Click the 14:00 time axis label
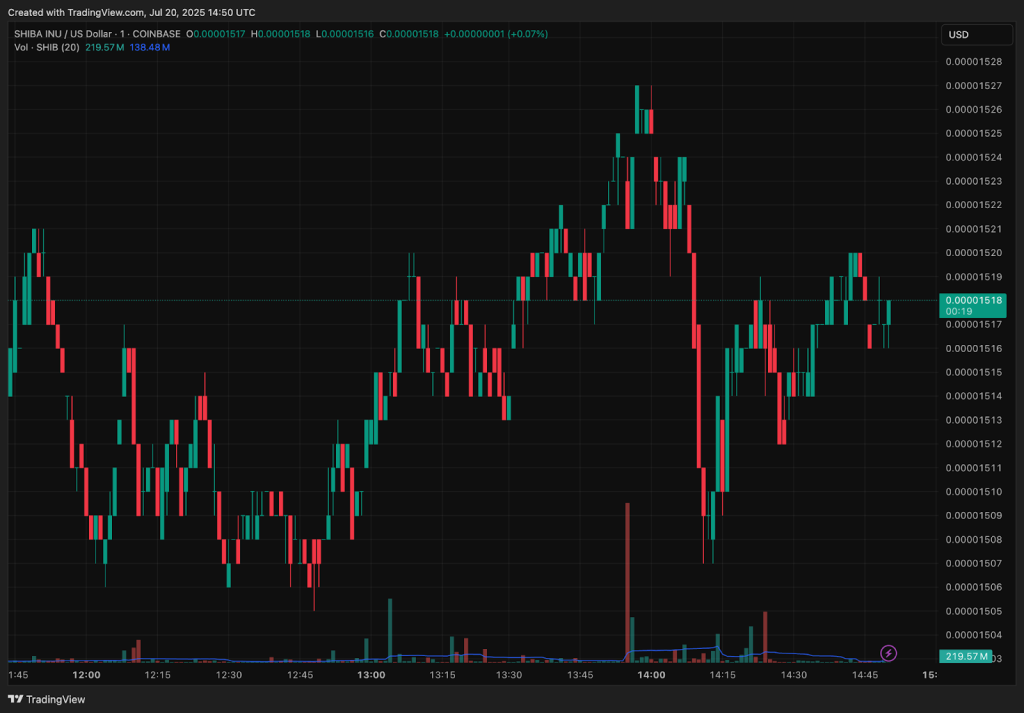 tap(651, 675)
